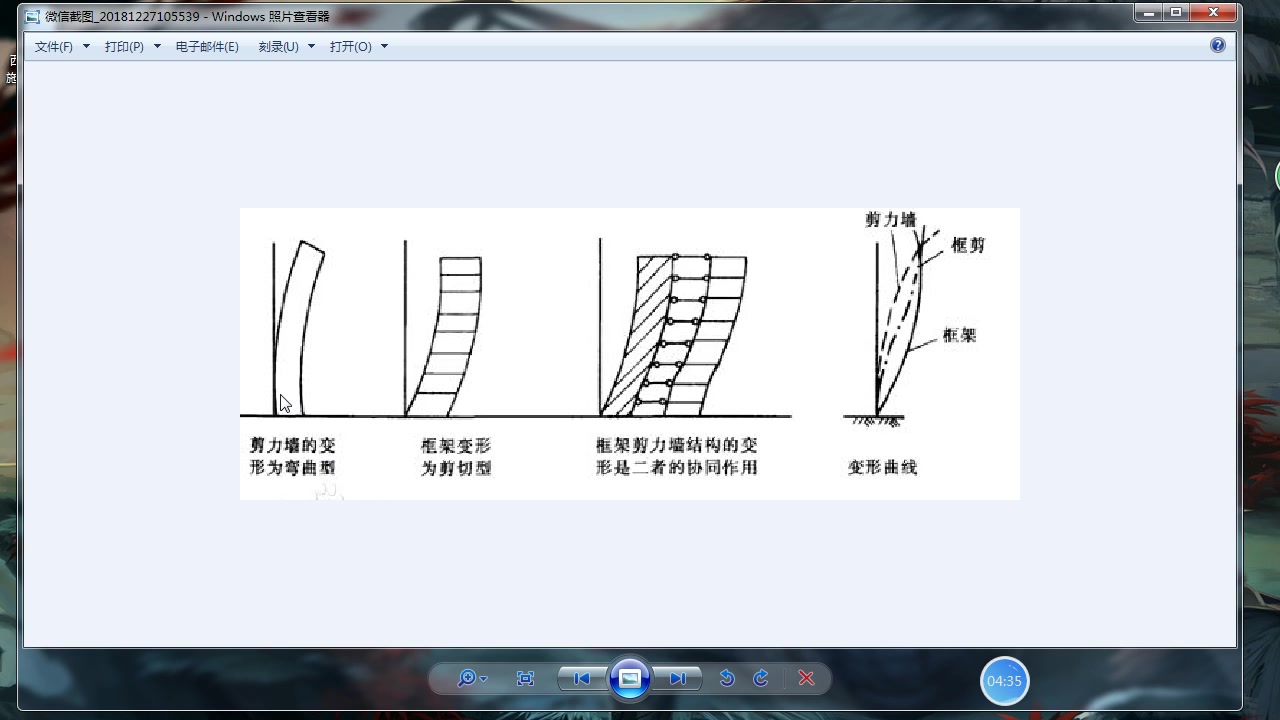The width and height of the screenshot is (1280, 720).
Task: Expand the zoom magnifier dropdown arrow
Action: 484,679
